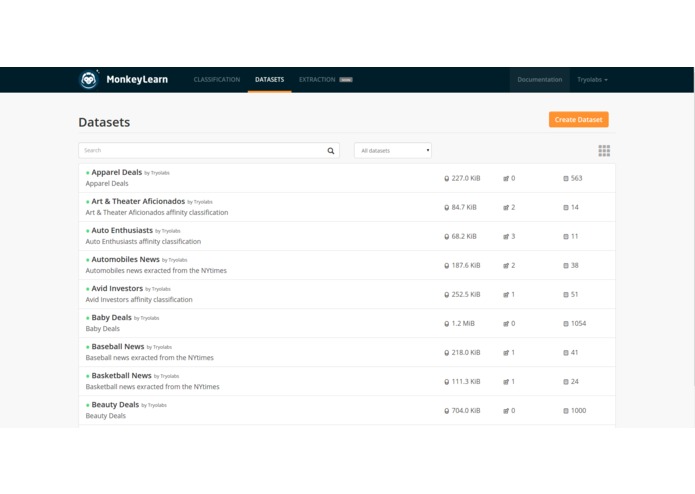Open the Basketball News dataset
Viewport: 695px width, 494px height.
tap(121, 376)
